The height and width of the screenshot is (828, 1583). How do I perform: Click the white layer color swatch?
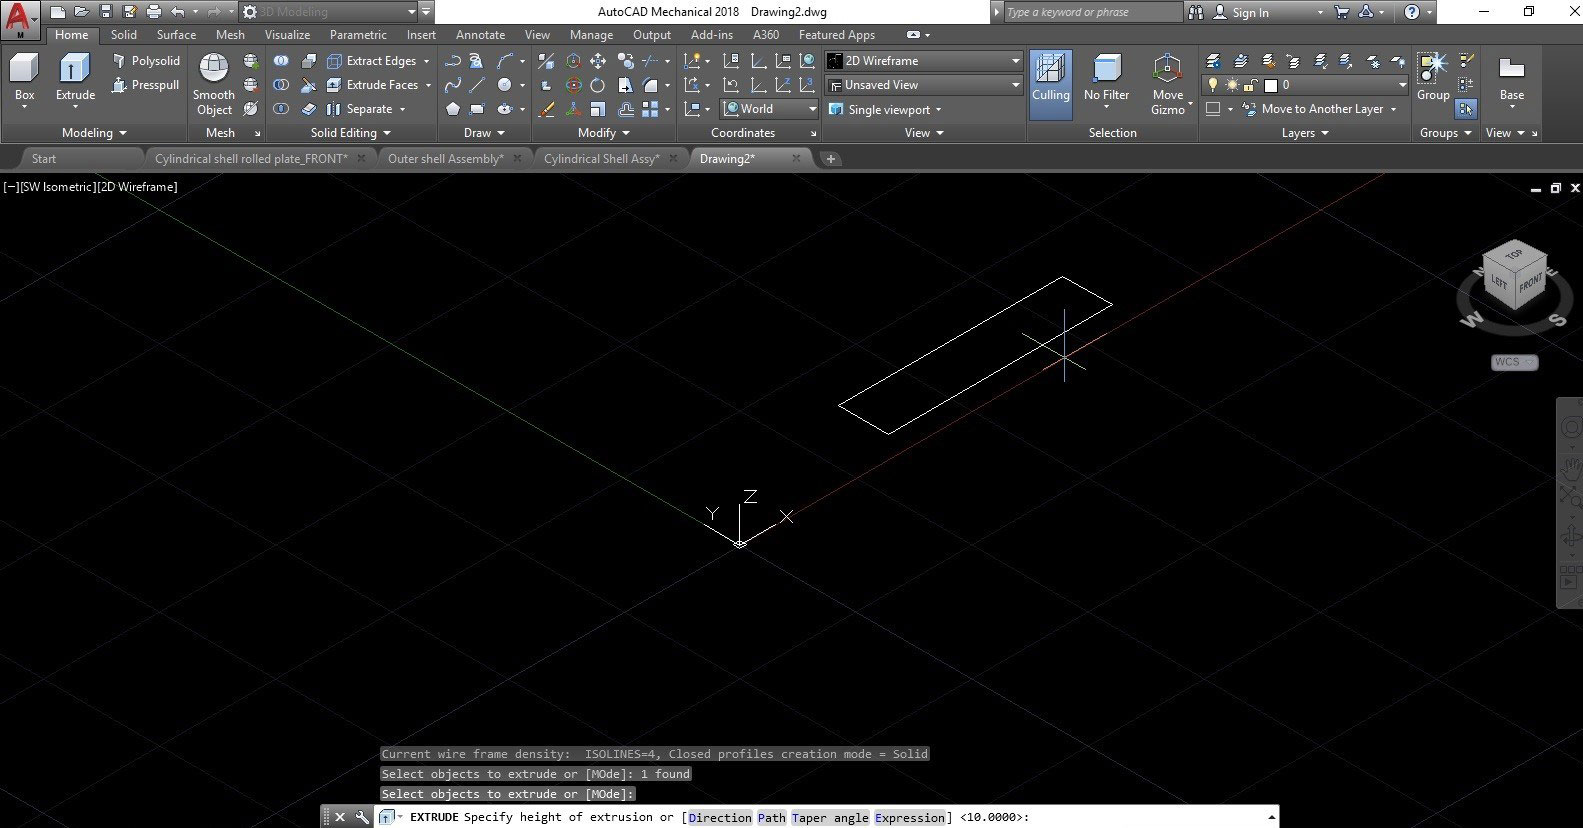tap(1271, 85)
